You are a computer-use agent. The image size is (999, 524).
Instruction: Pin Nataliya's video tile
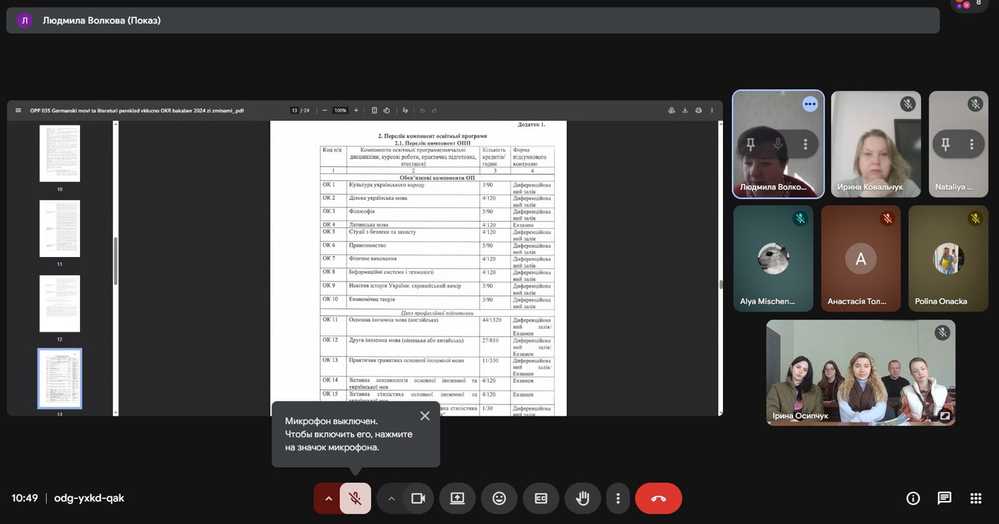pyautogui.click(x=945, y=144)
